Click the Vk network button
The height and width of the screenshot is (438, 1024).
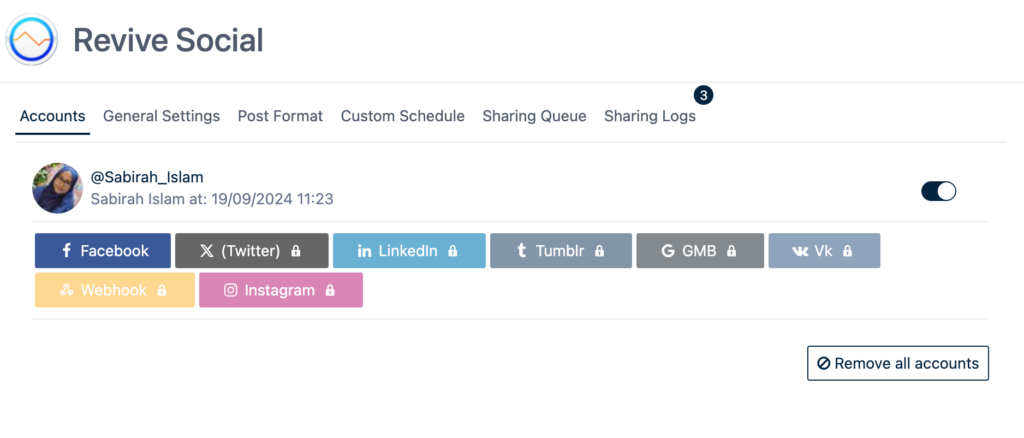pos(824,251)
